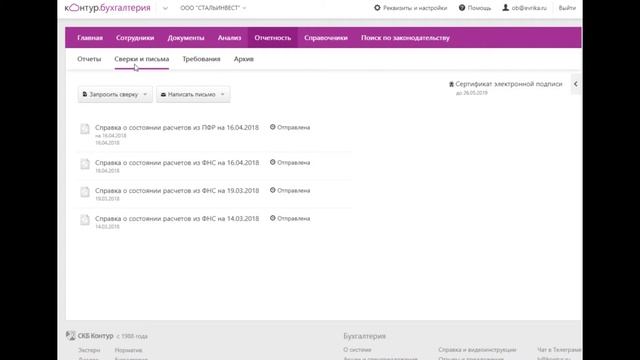Screen dimensions: 640x360
Task: Open the Справочники menu
Action: (326, 38)
